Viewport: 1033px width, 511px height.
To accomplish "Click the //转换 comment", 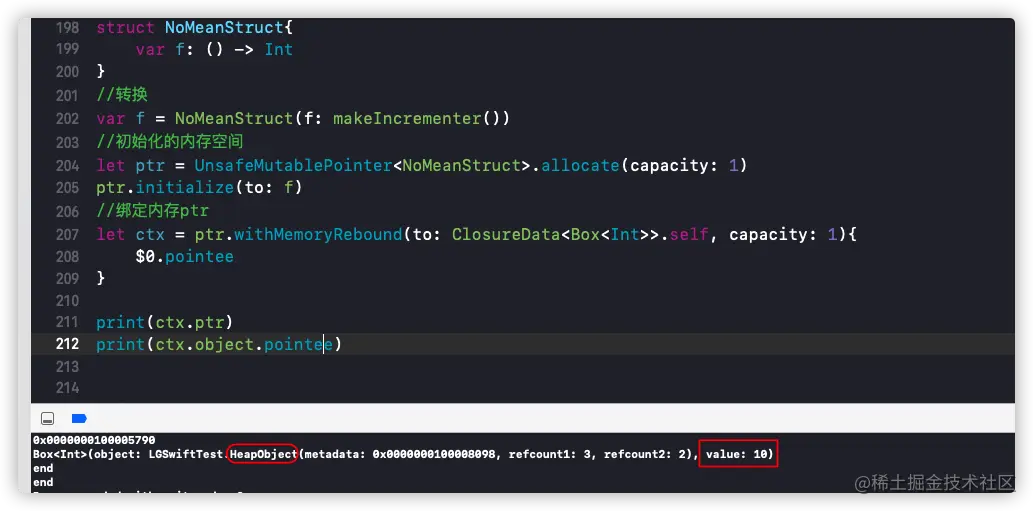I will tap(122, 95).
